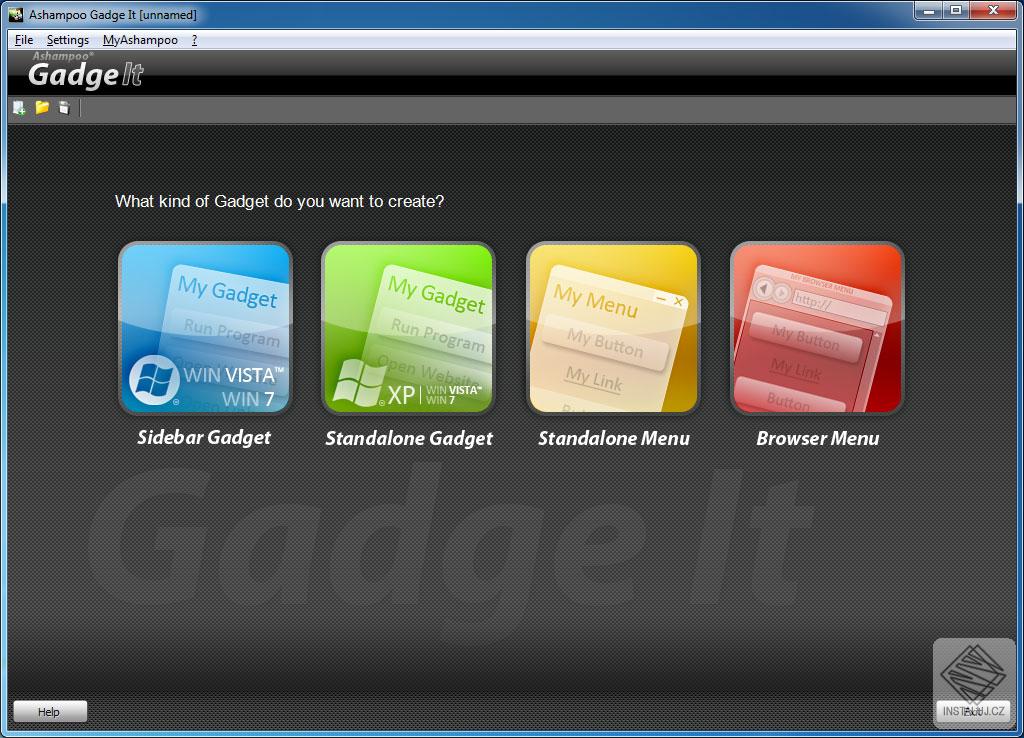Choose the blue Sidebar Gadget tile
Screen dimensions: 1024x738
point(205,328)
